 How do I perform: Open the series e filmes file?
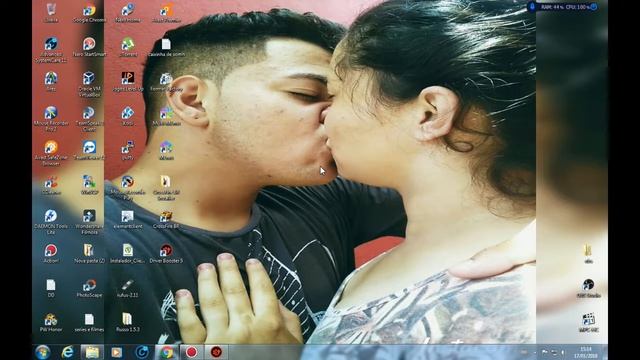pyautogui.click(x=89, y=322)
